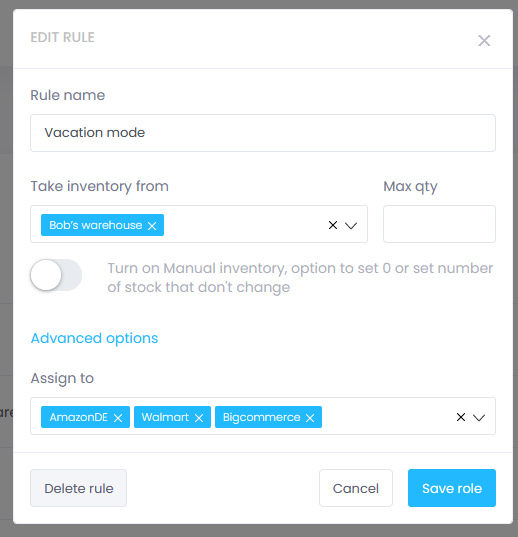Image resolution: width=518 pixels, height=537 pixels.
Task: Clear all Take inventory from selections
Action: (333, 225)
